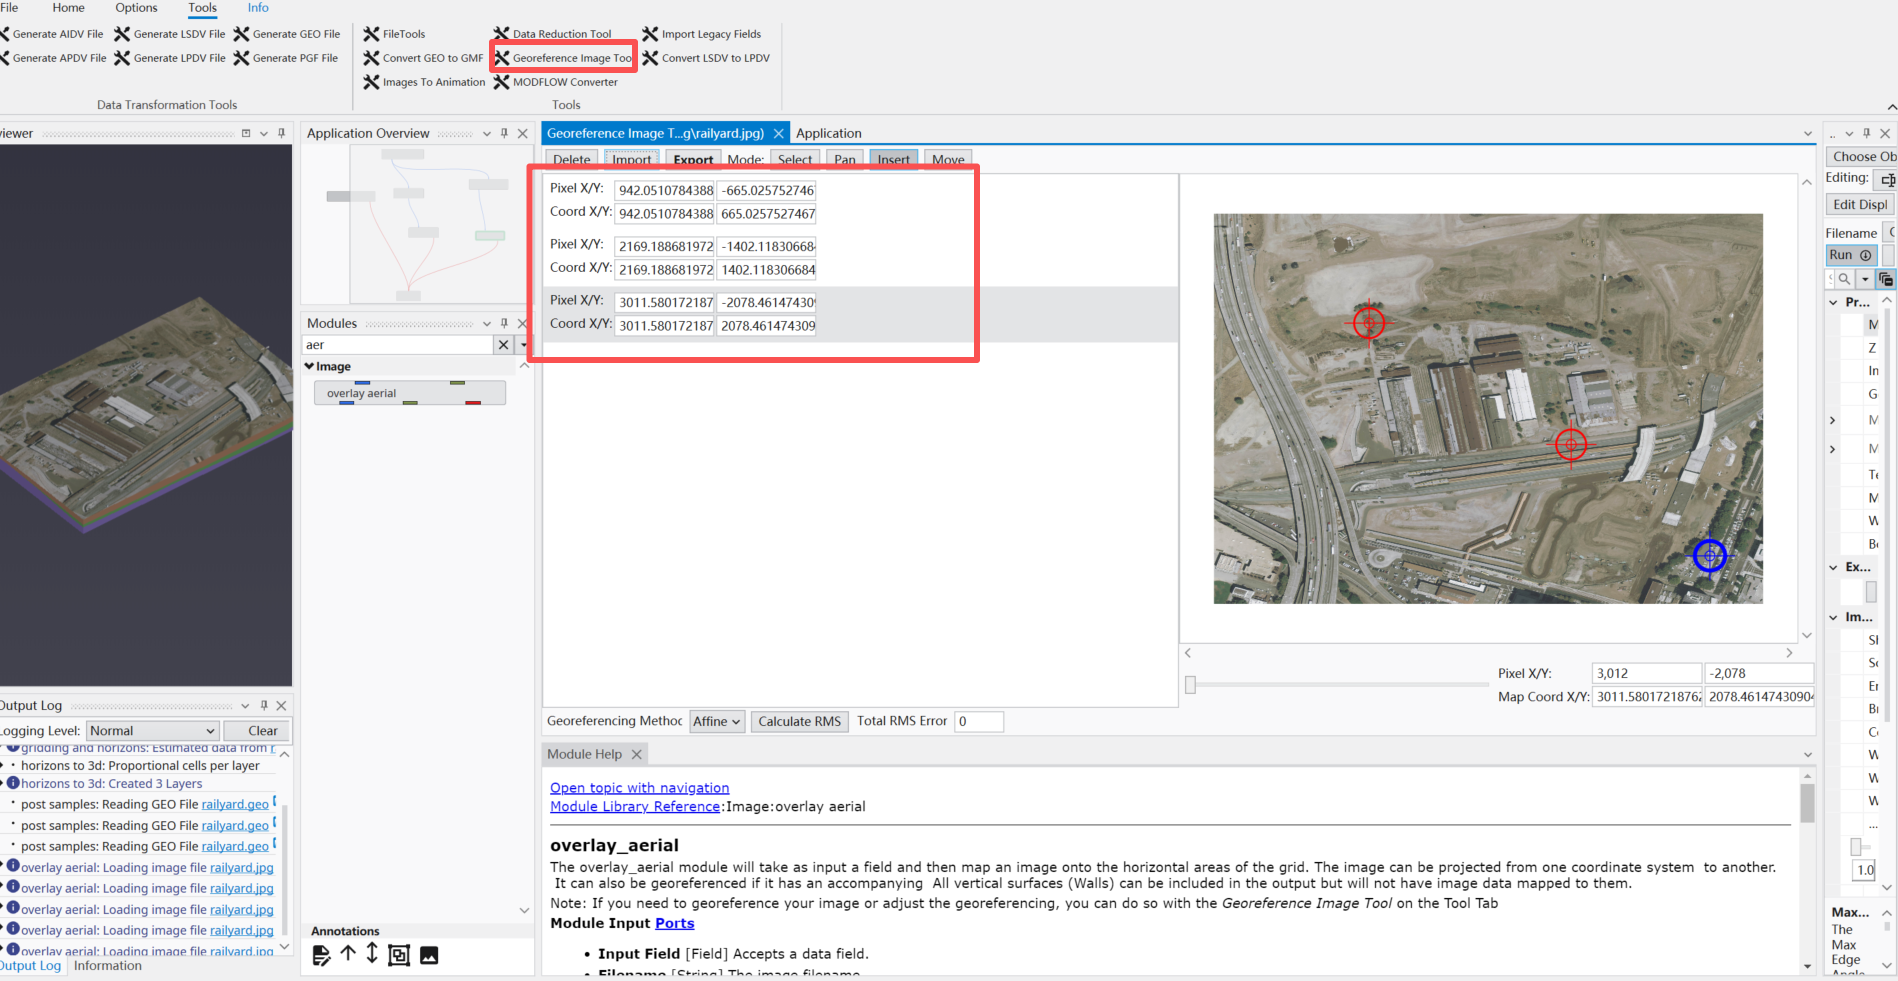Collapse the Image module category
Screen dimensions: 1898x981
pos(310,367)
